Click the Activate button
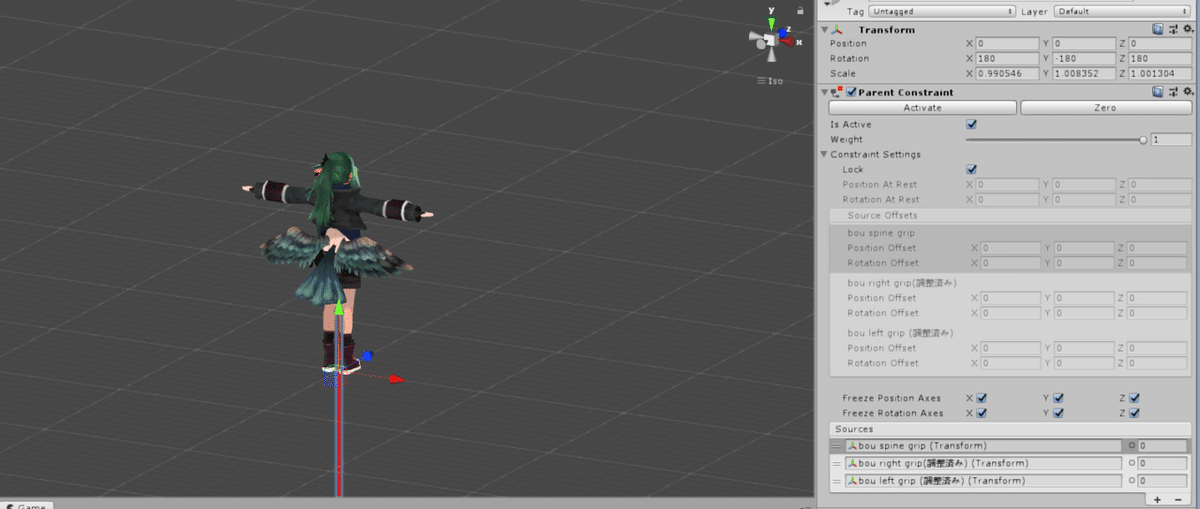 tap(922, 108)
